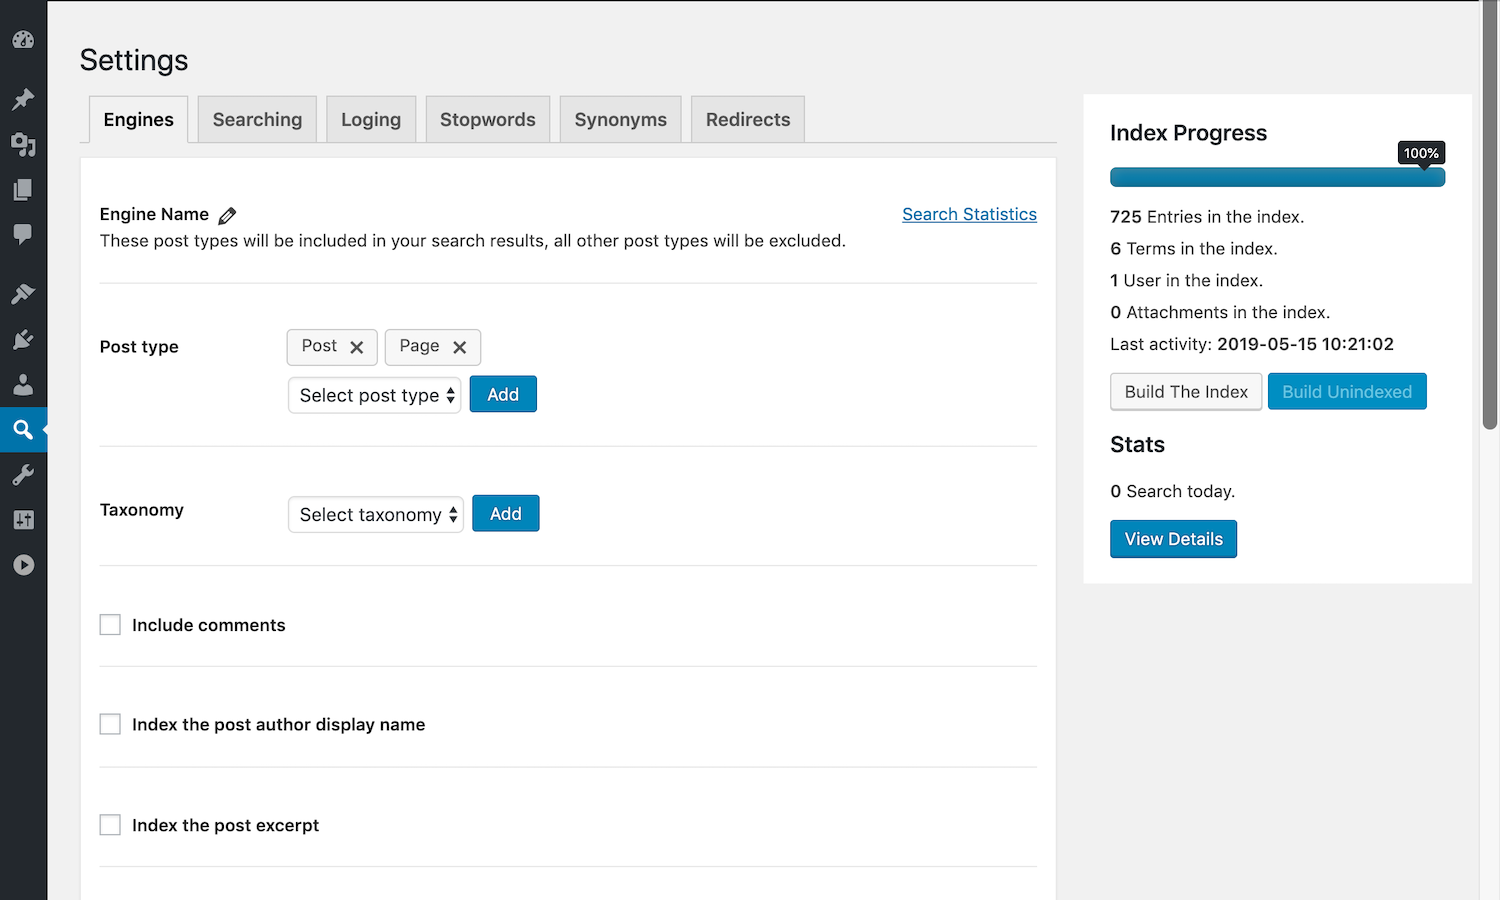Go to the Stopwords tab
This screenshot has height=900, width=1500.
(488, 120)
